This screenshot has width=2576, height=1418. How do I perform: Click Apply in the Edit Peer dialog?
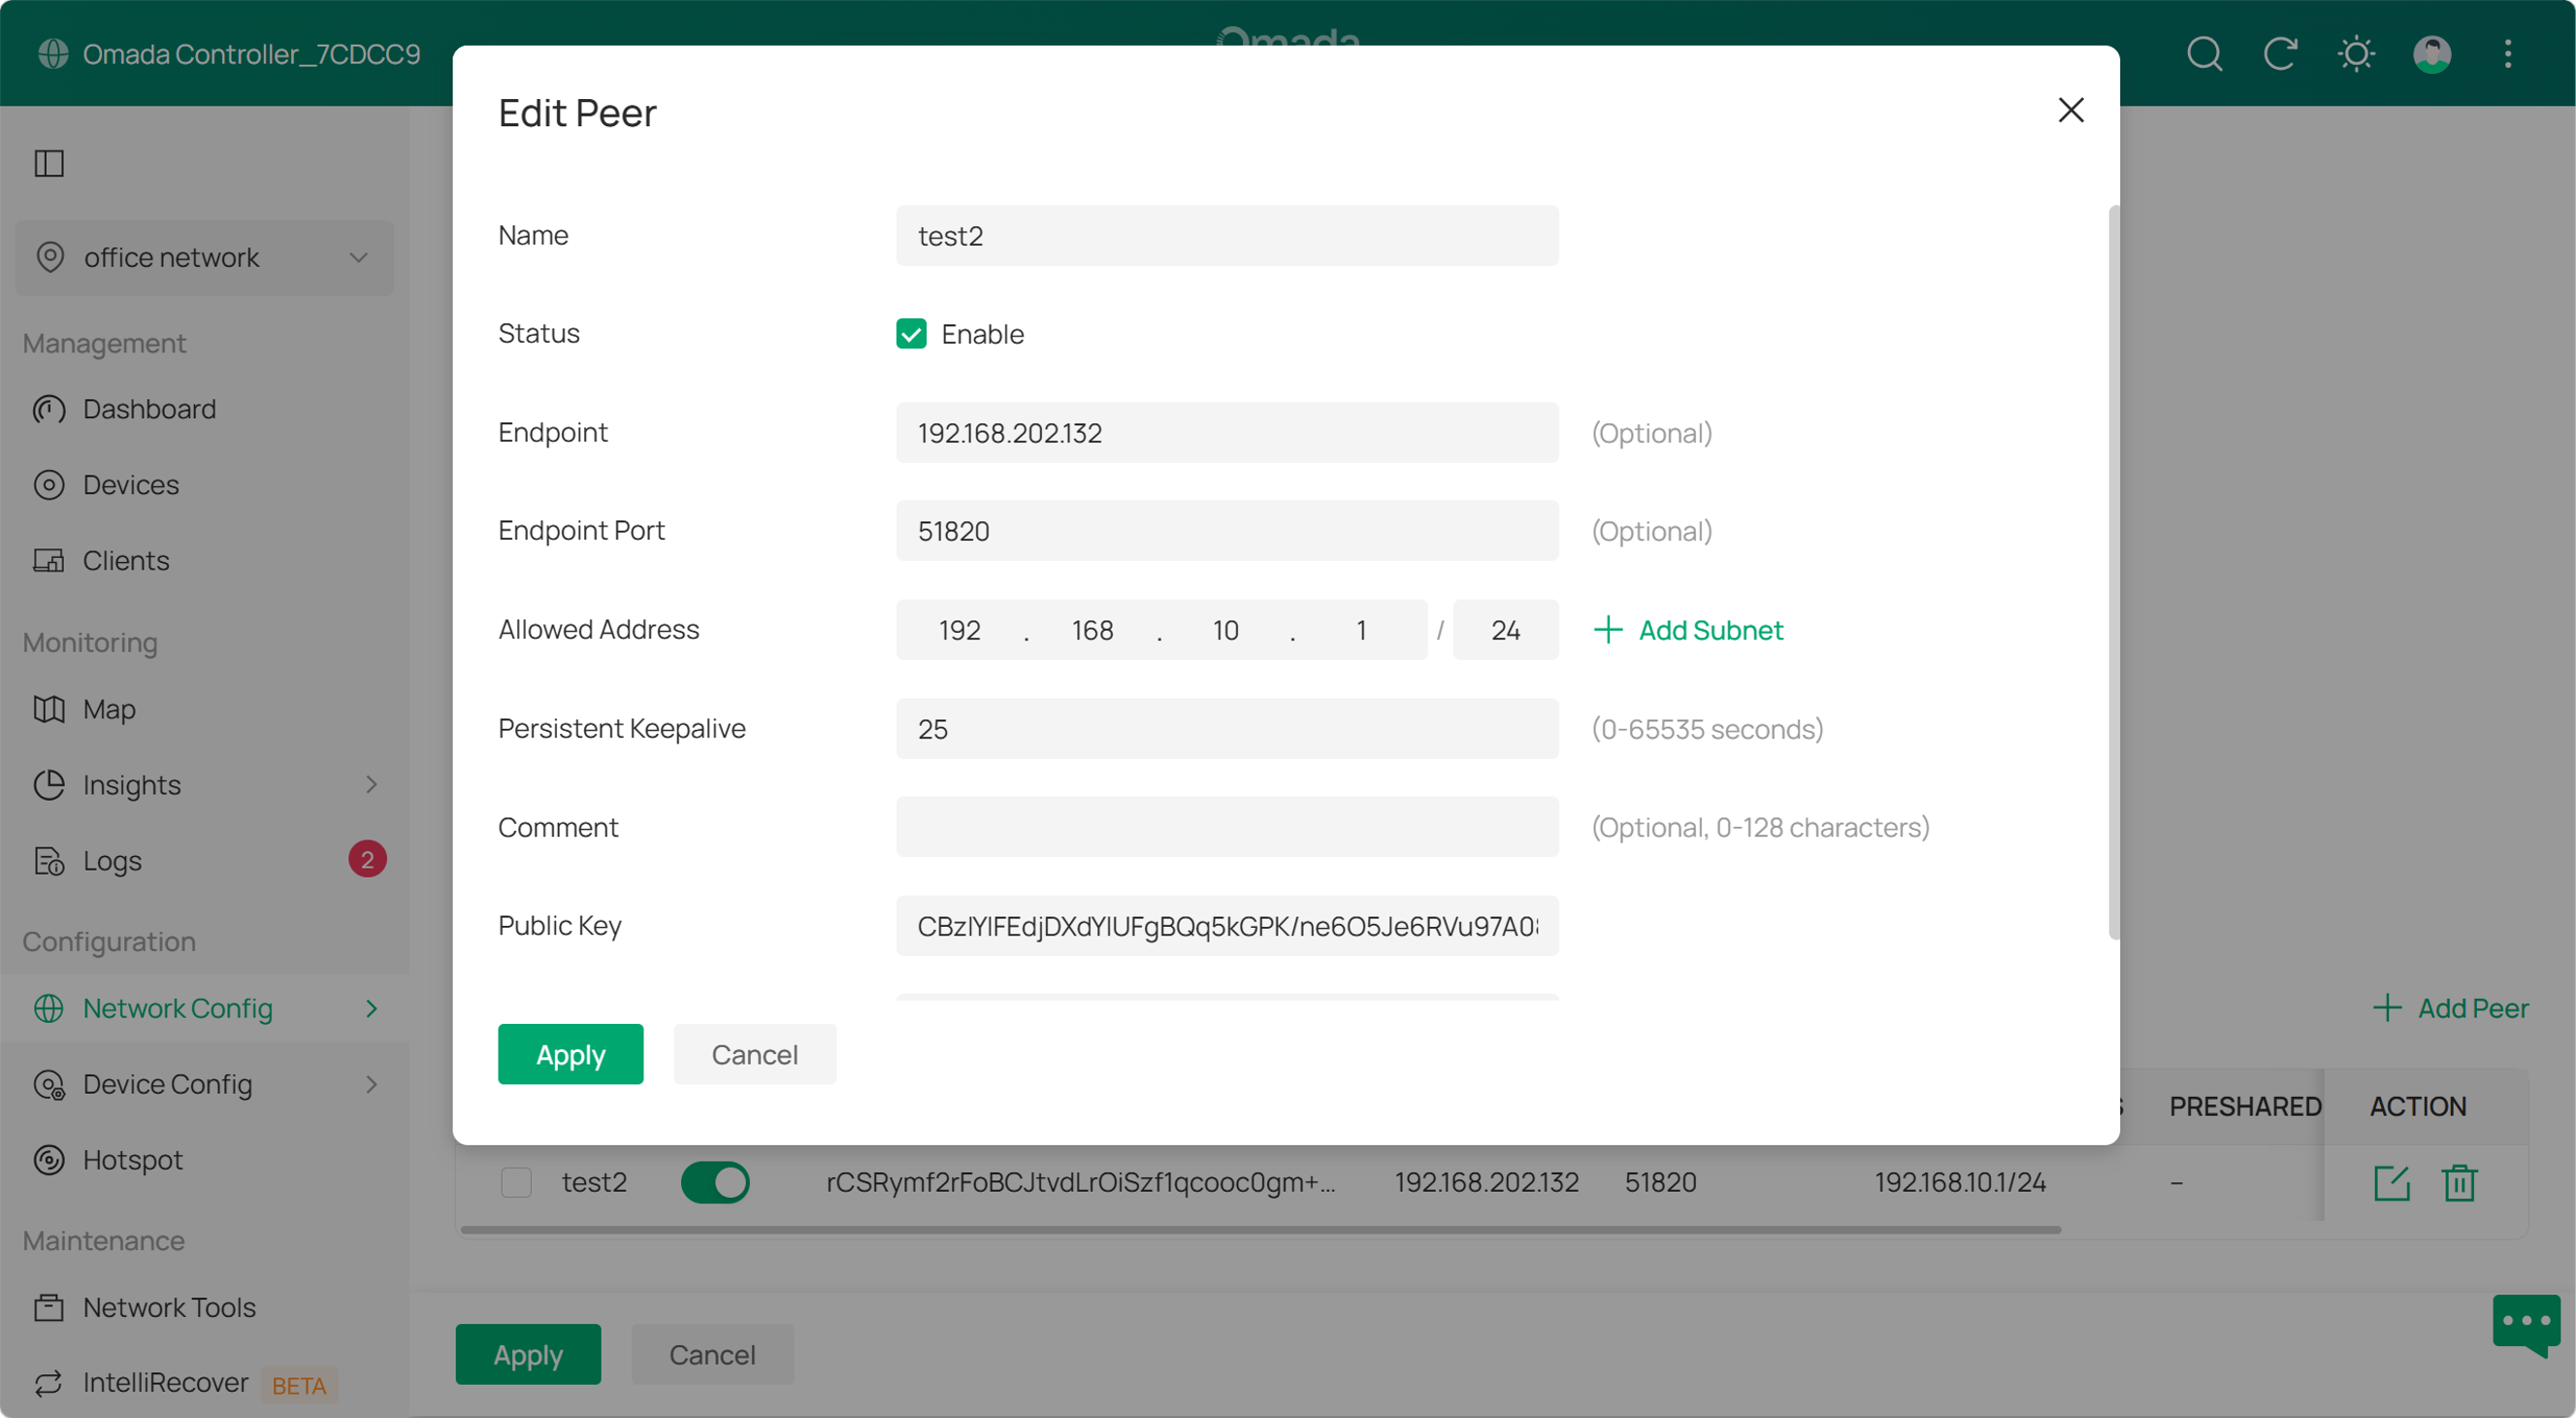click(570, 1054)
